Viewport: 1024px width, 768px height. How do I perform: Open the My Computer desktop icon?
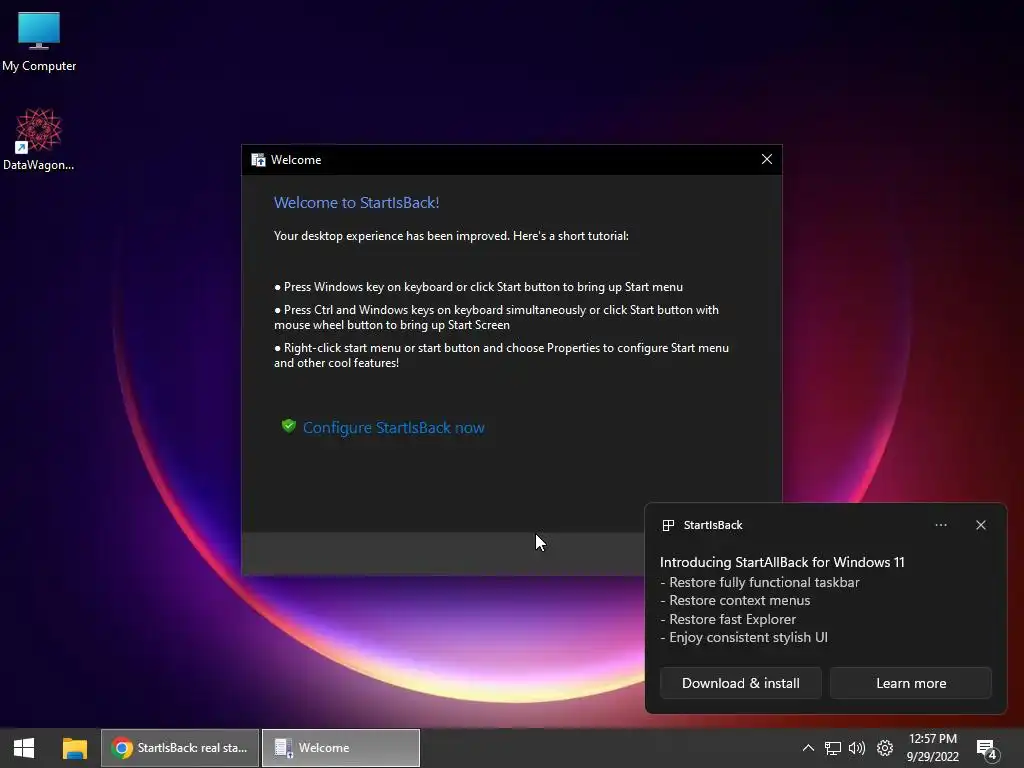click(x=39, y=40)
